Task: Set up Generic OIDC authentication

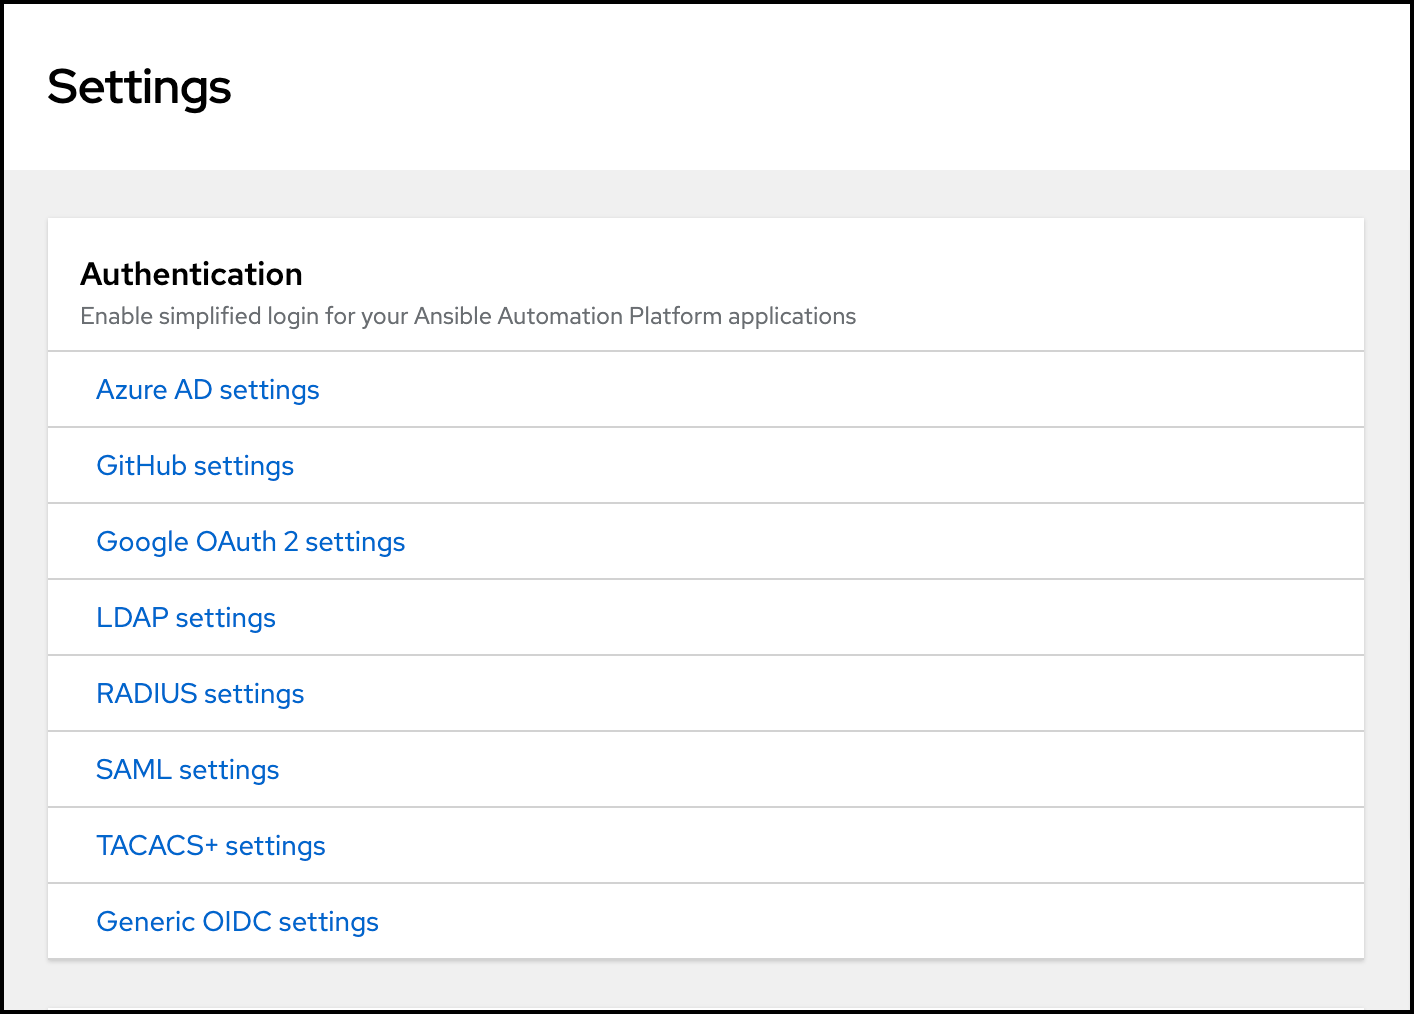Action: (x=237, y=922)
